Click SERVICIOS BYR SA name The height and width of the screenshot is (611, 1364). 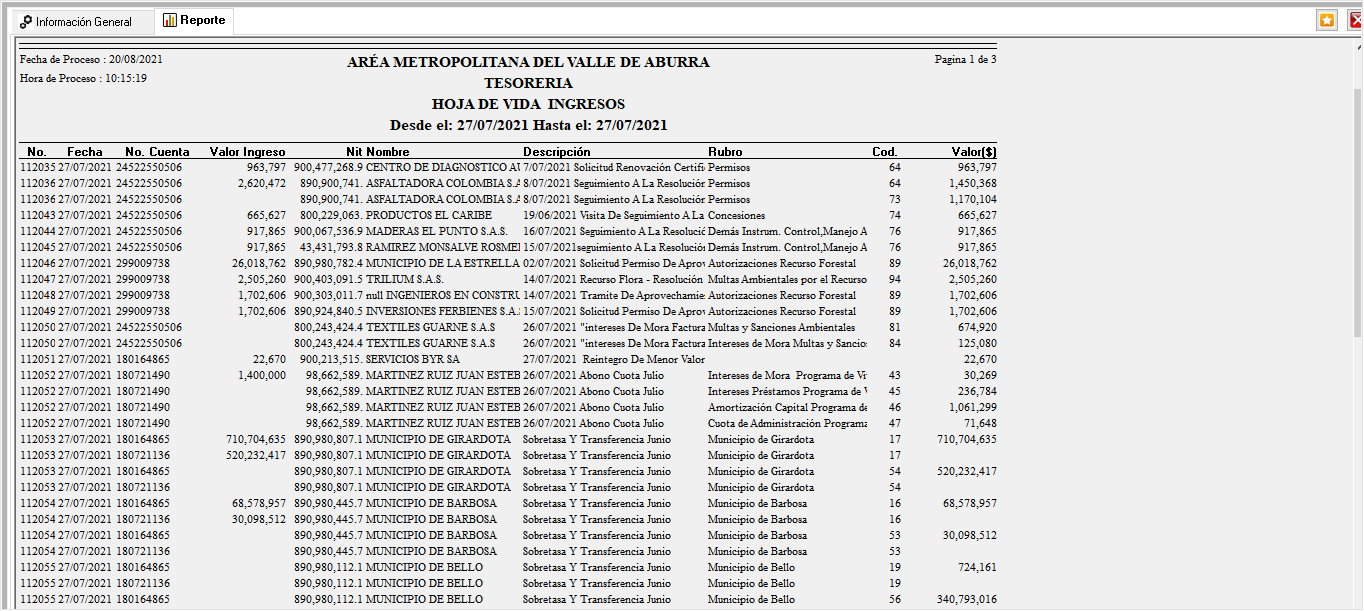[412, 360]
